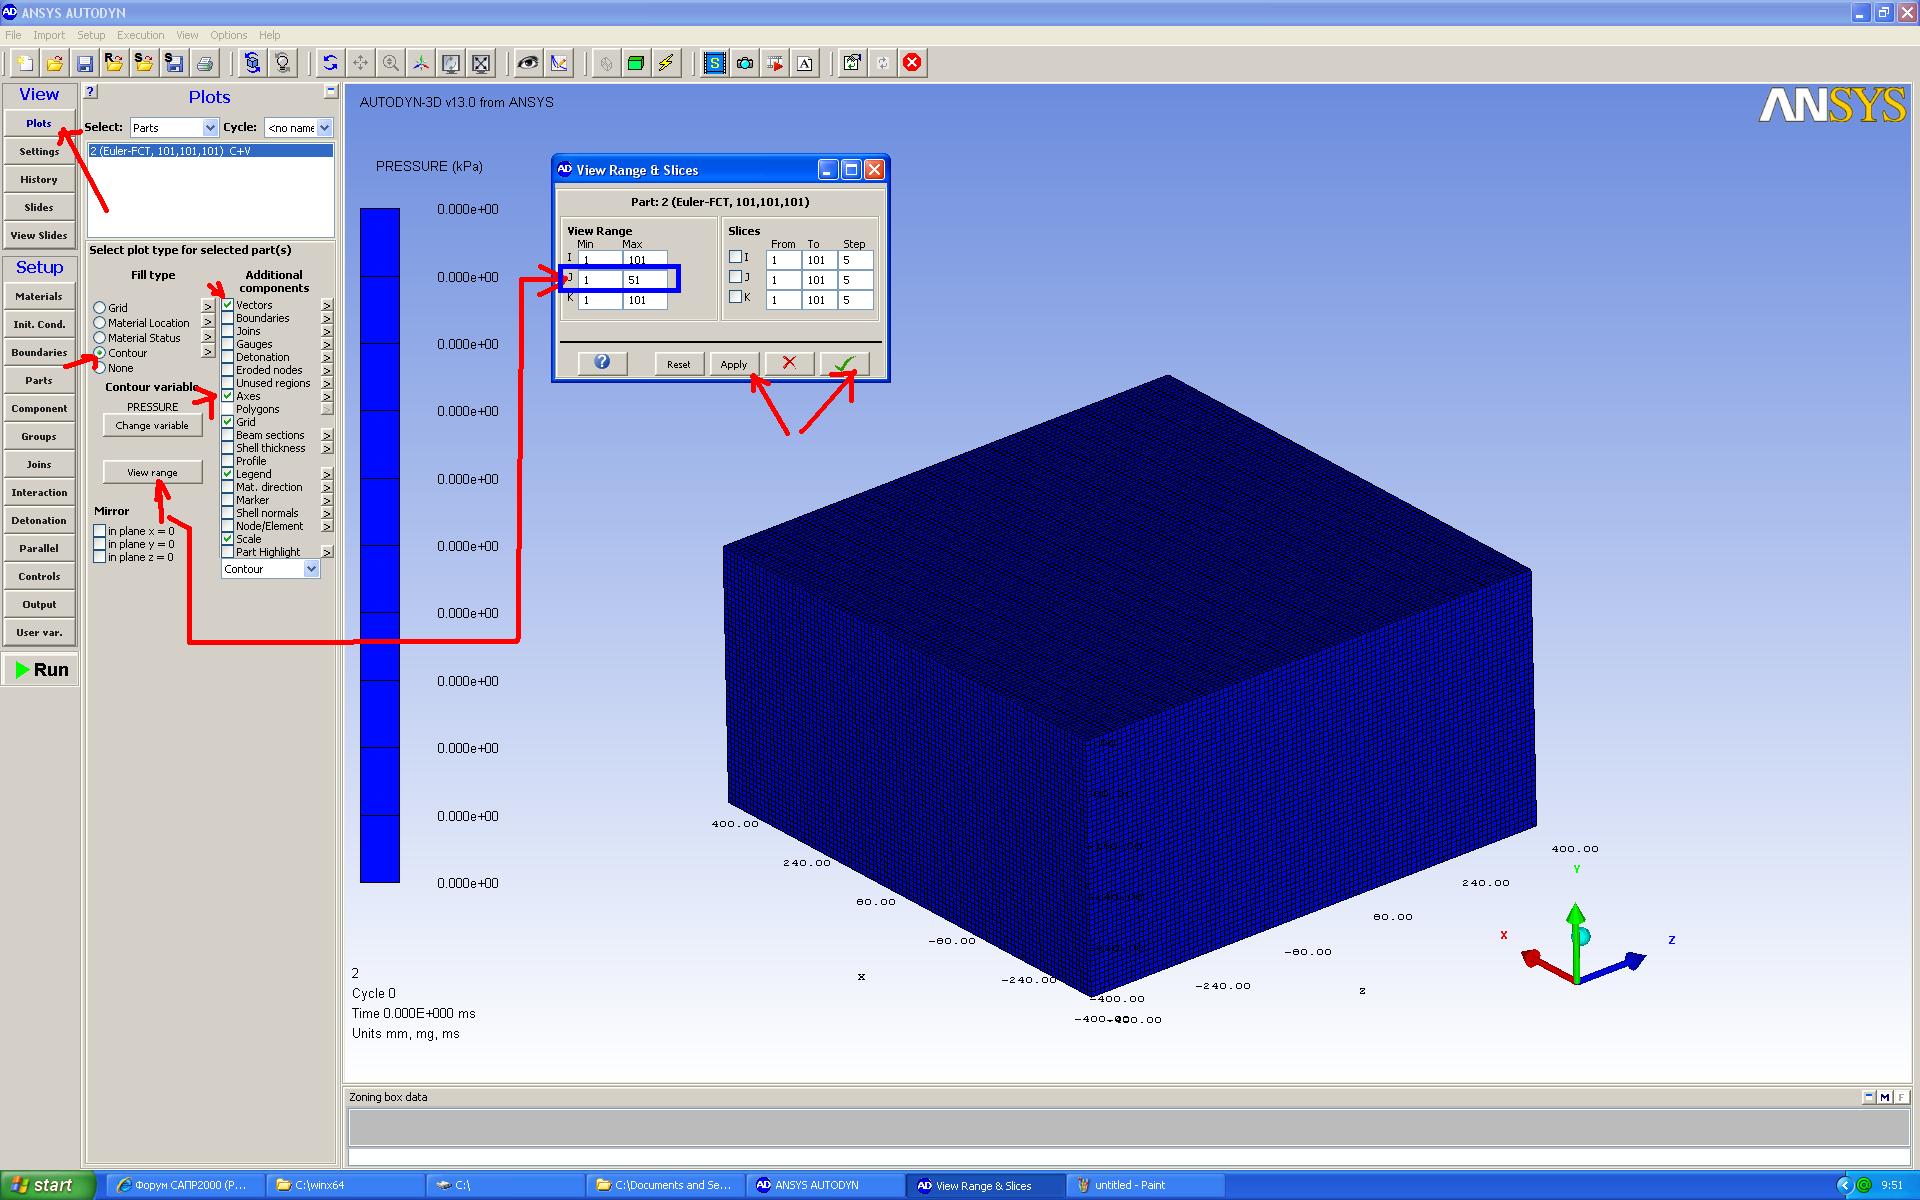The image size is (1920, 1200).
Task: Open the Execution menu
Action: [x=141, y=35]
